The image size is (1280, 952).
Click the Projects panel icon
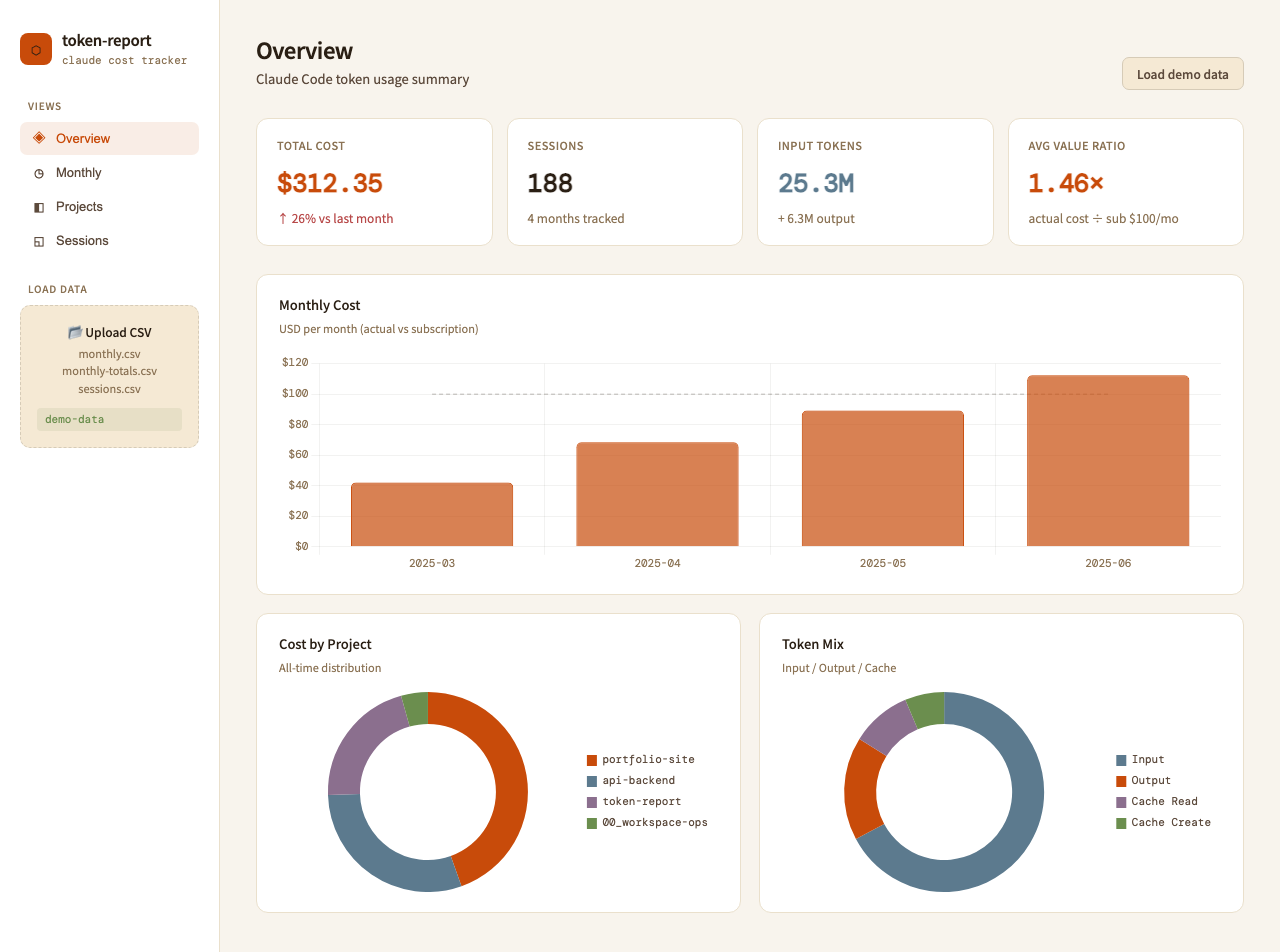click(39, 207)
